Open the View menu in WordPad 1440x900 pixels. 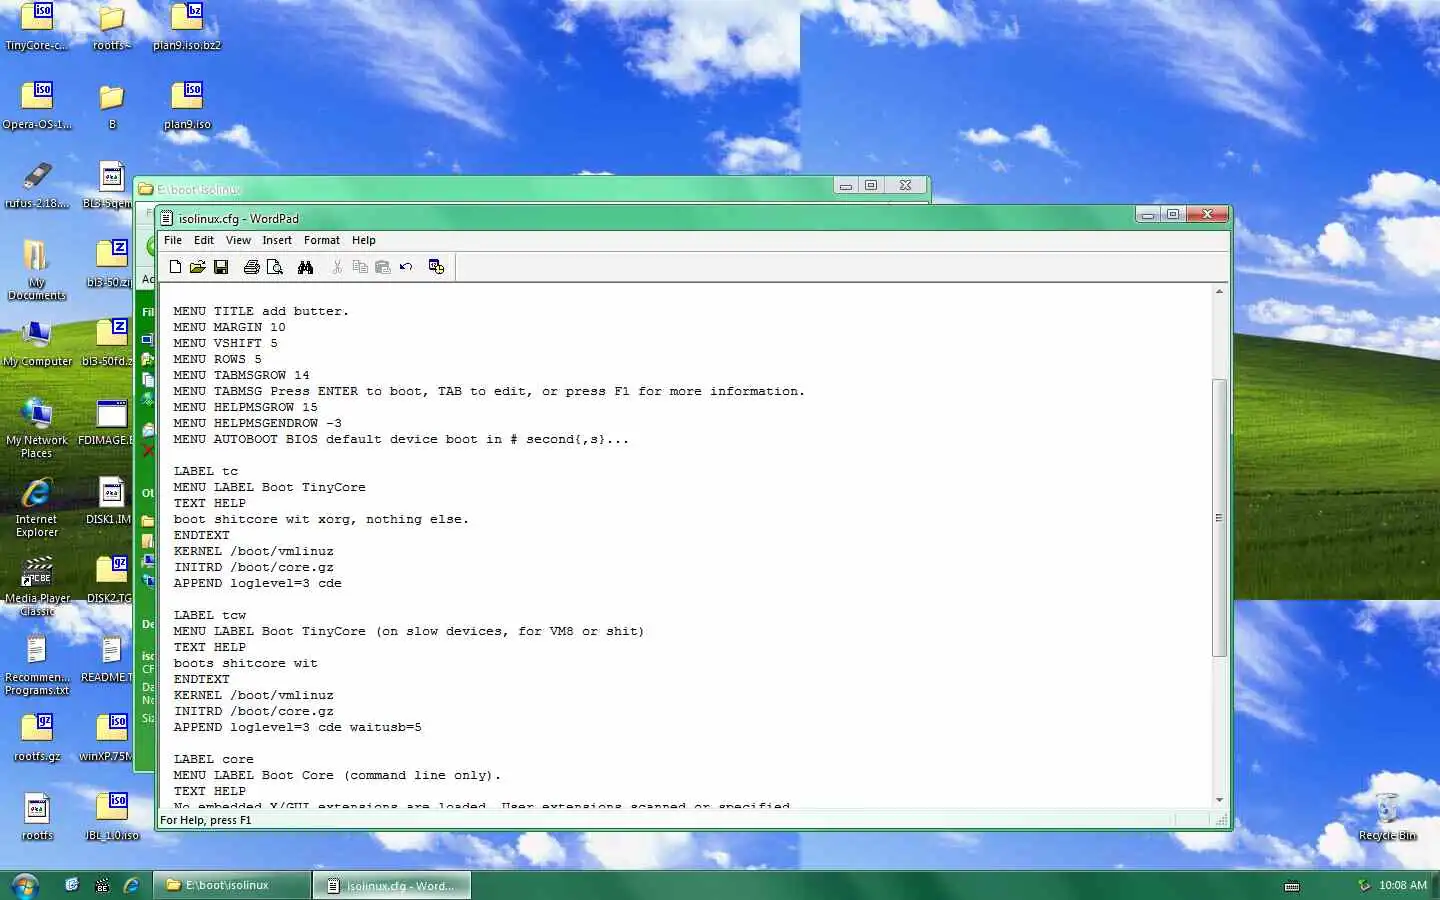238,240
